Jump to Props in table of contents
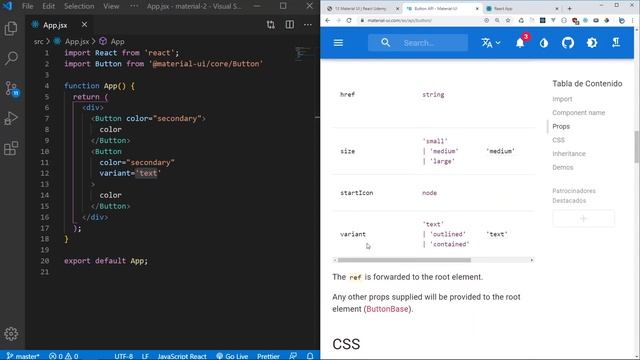640x360 pixels. click(x=561, y=127)
